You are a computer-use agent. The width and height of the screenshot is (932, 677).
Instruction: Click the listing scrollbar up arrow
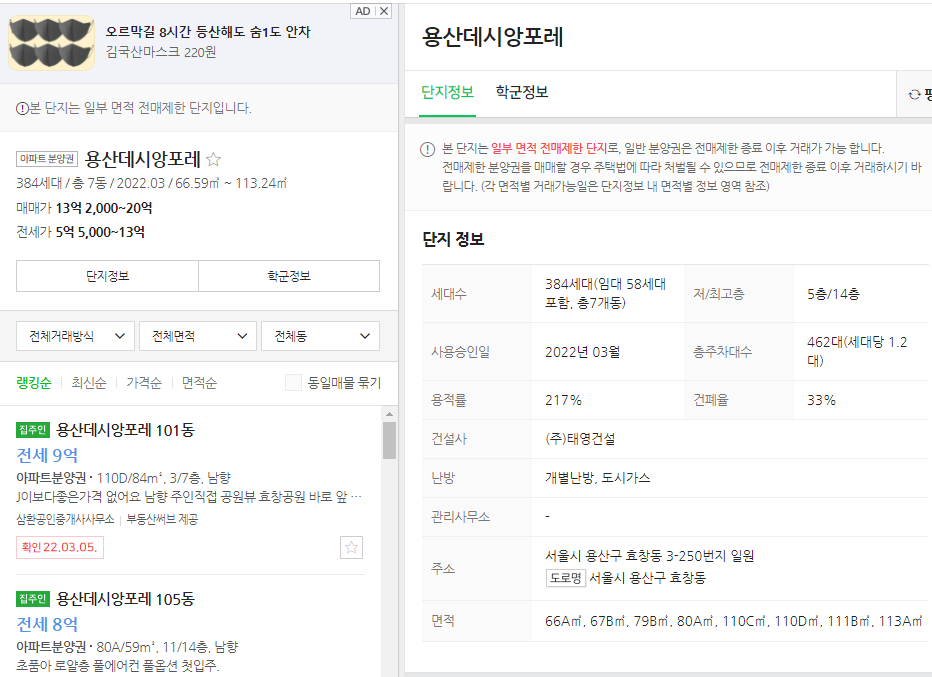[389, 414]
